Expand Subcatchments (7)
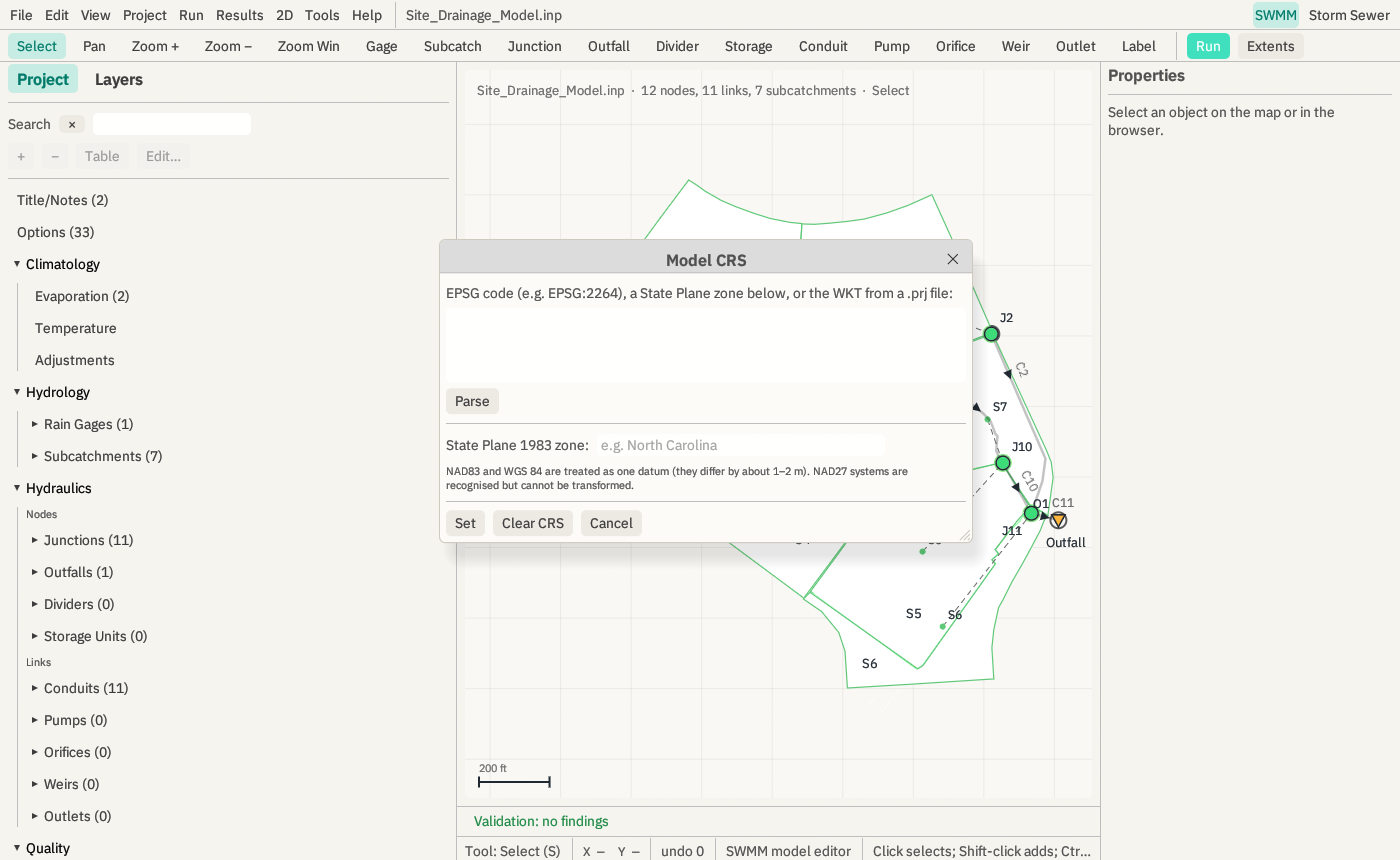The image size is (1400, 860). point(35,456)
